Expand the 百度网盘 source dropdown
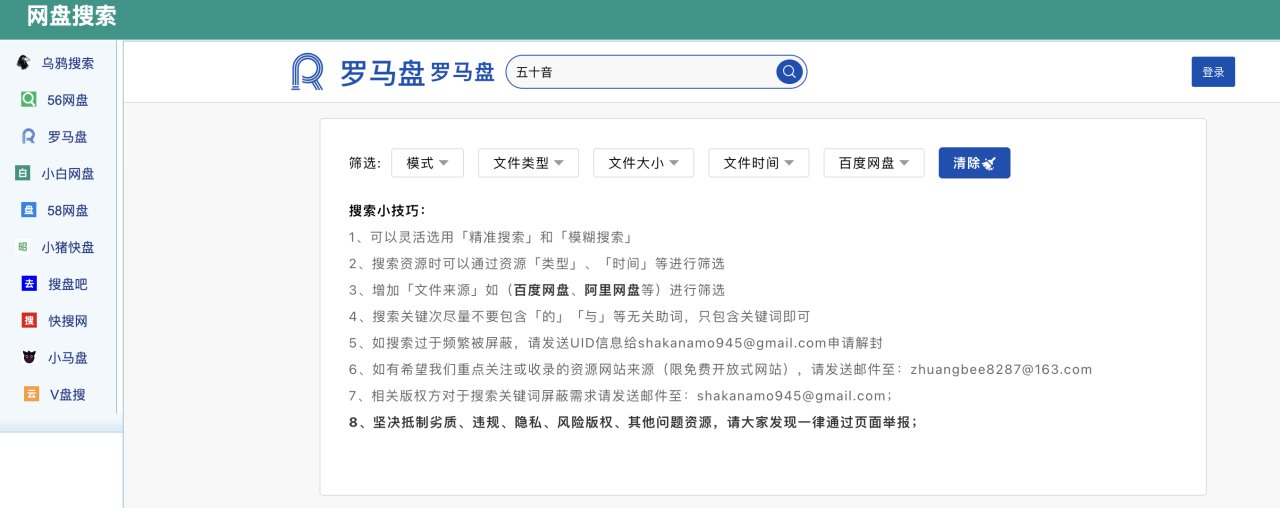 [x=874, y=163]
